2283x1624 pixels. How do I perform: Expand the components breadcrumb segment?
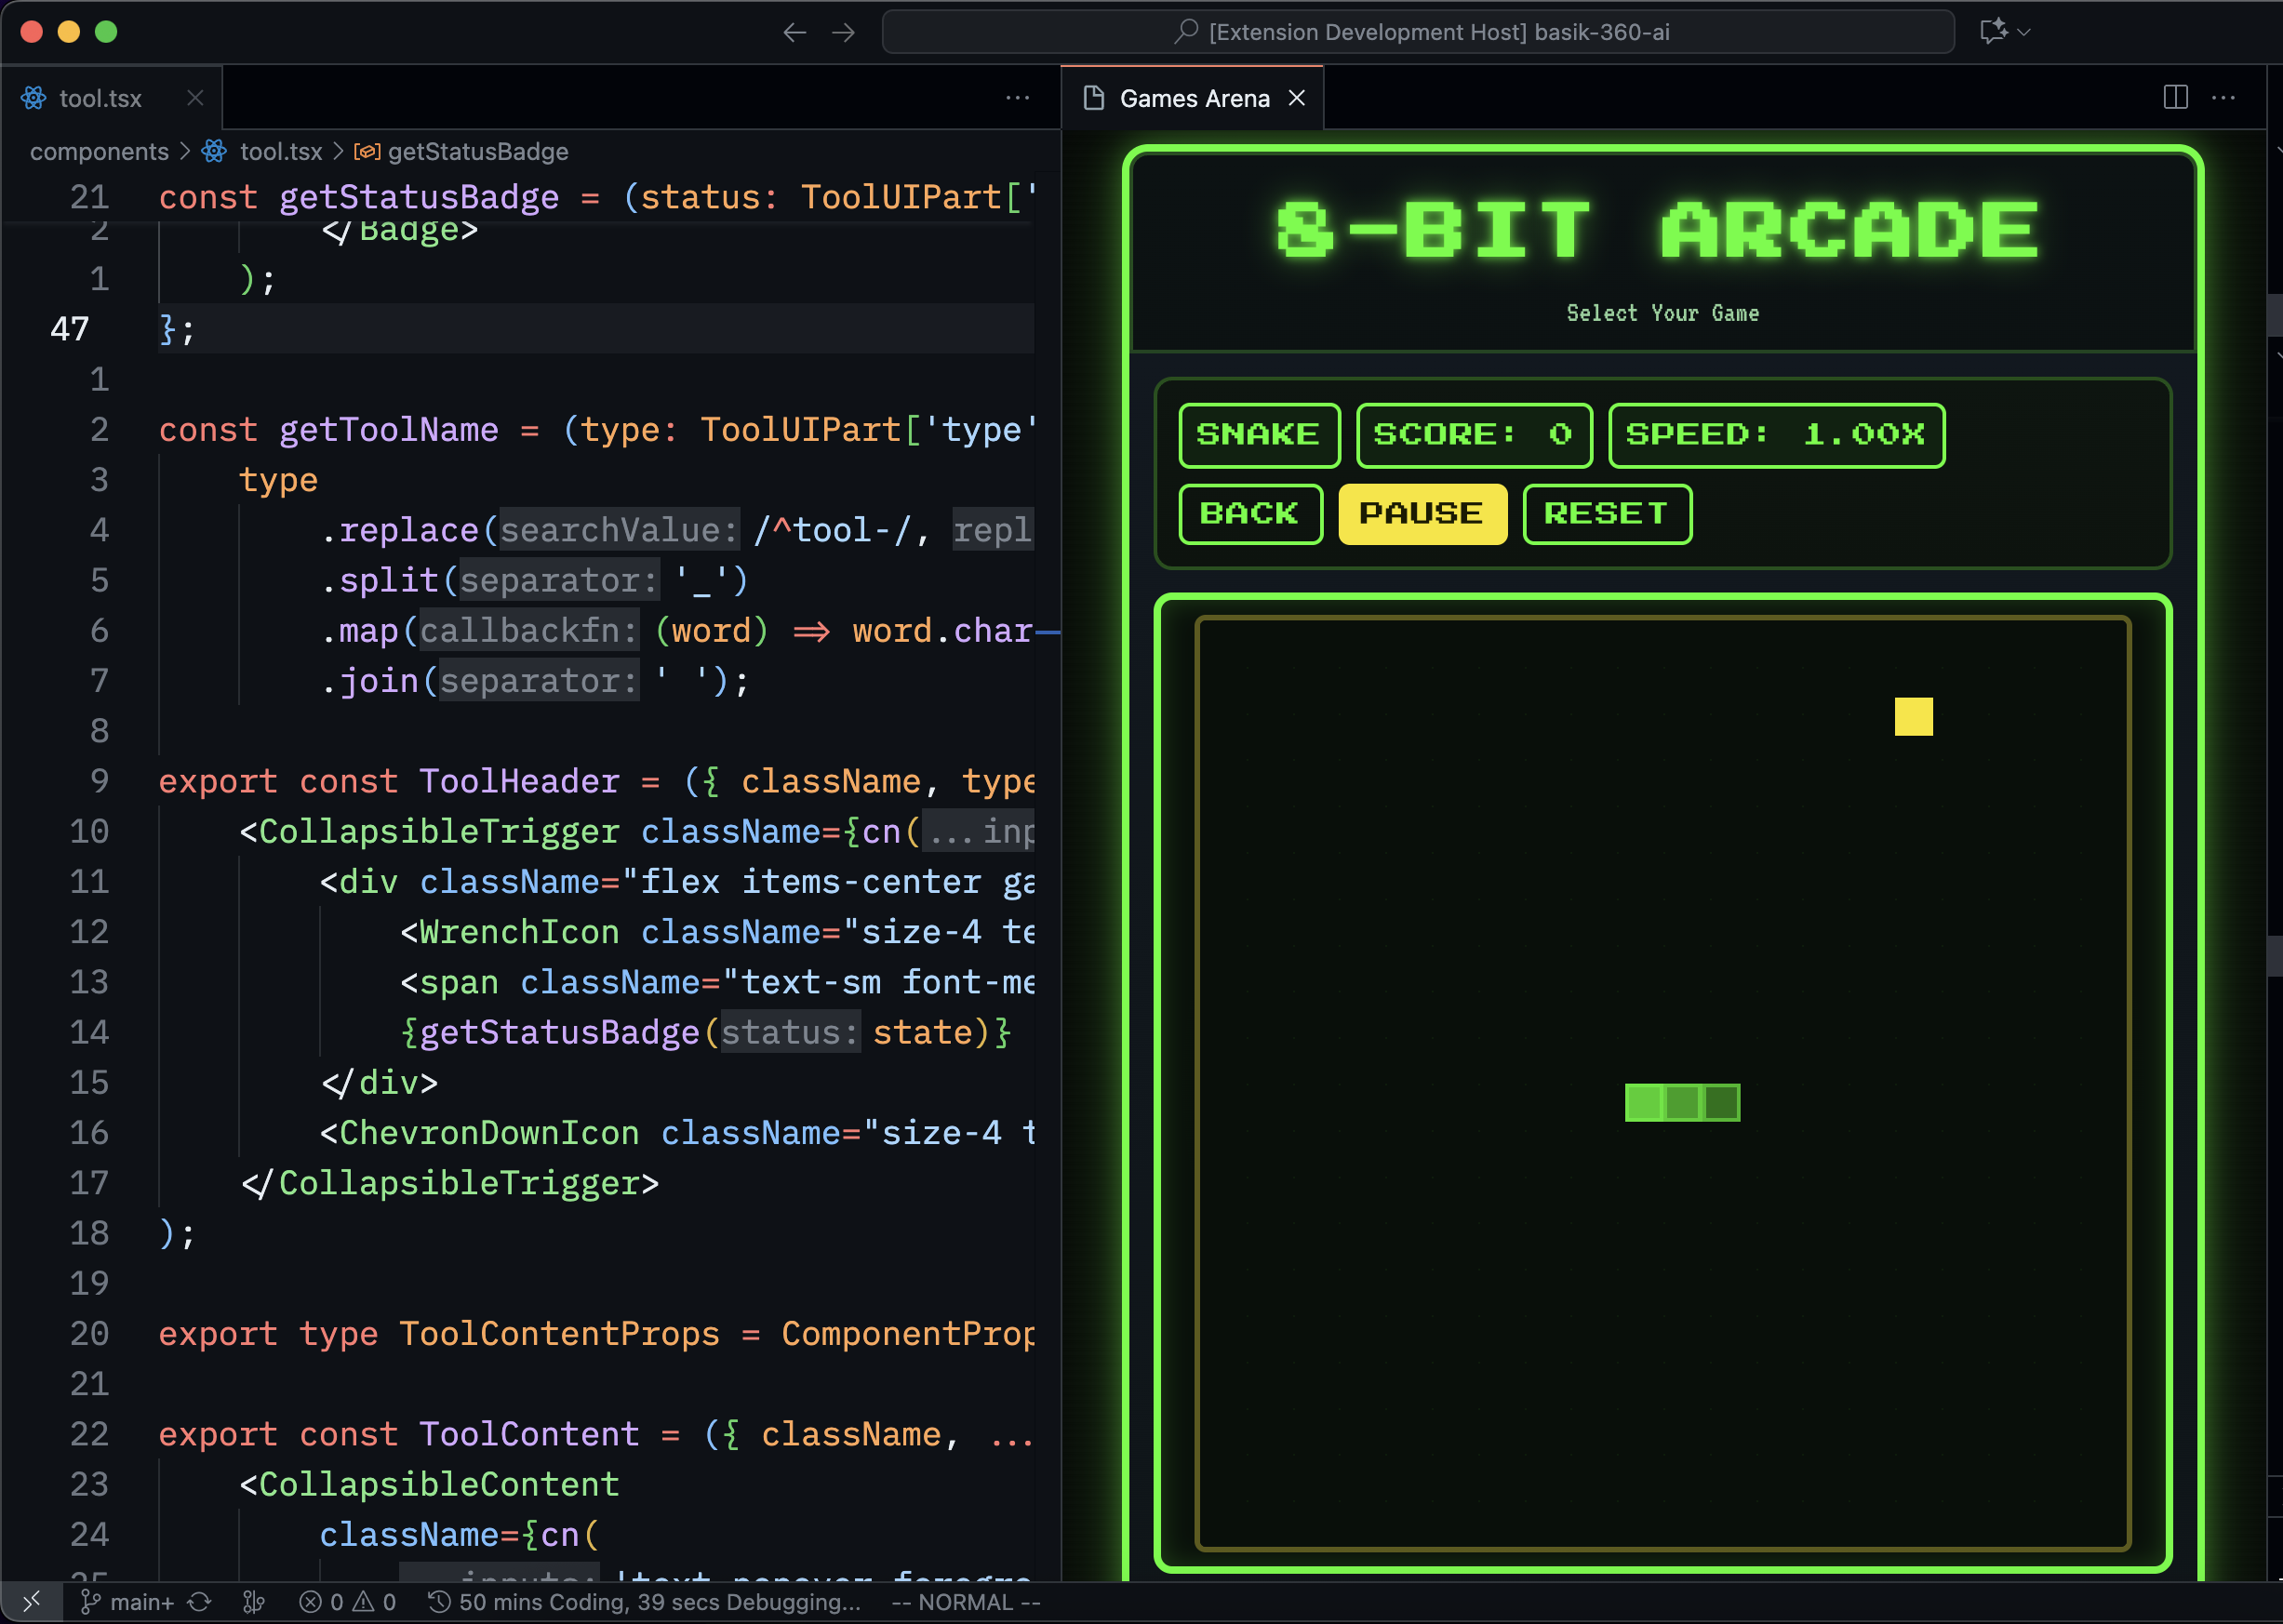pos(99,151)
